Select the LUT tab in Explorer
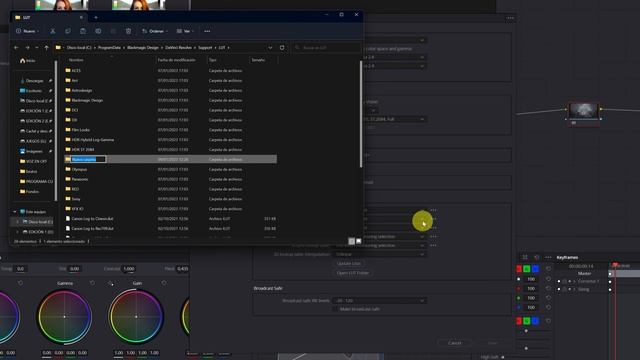640x360 pixels. pos(49,18)
